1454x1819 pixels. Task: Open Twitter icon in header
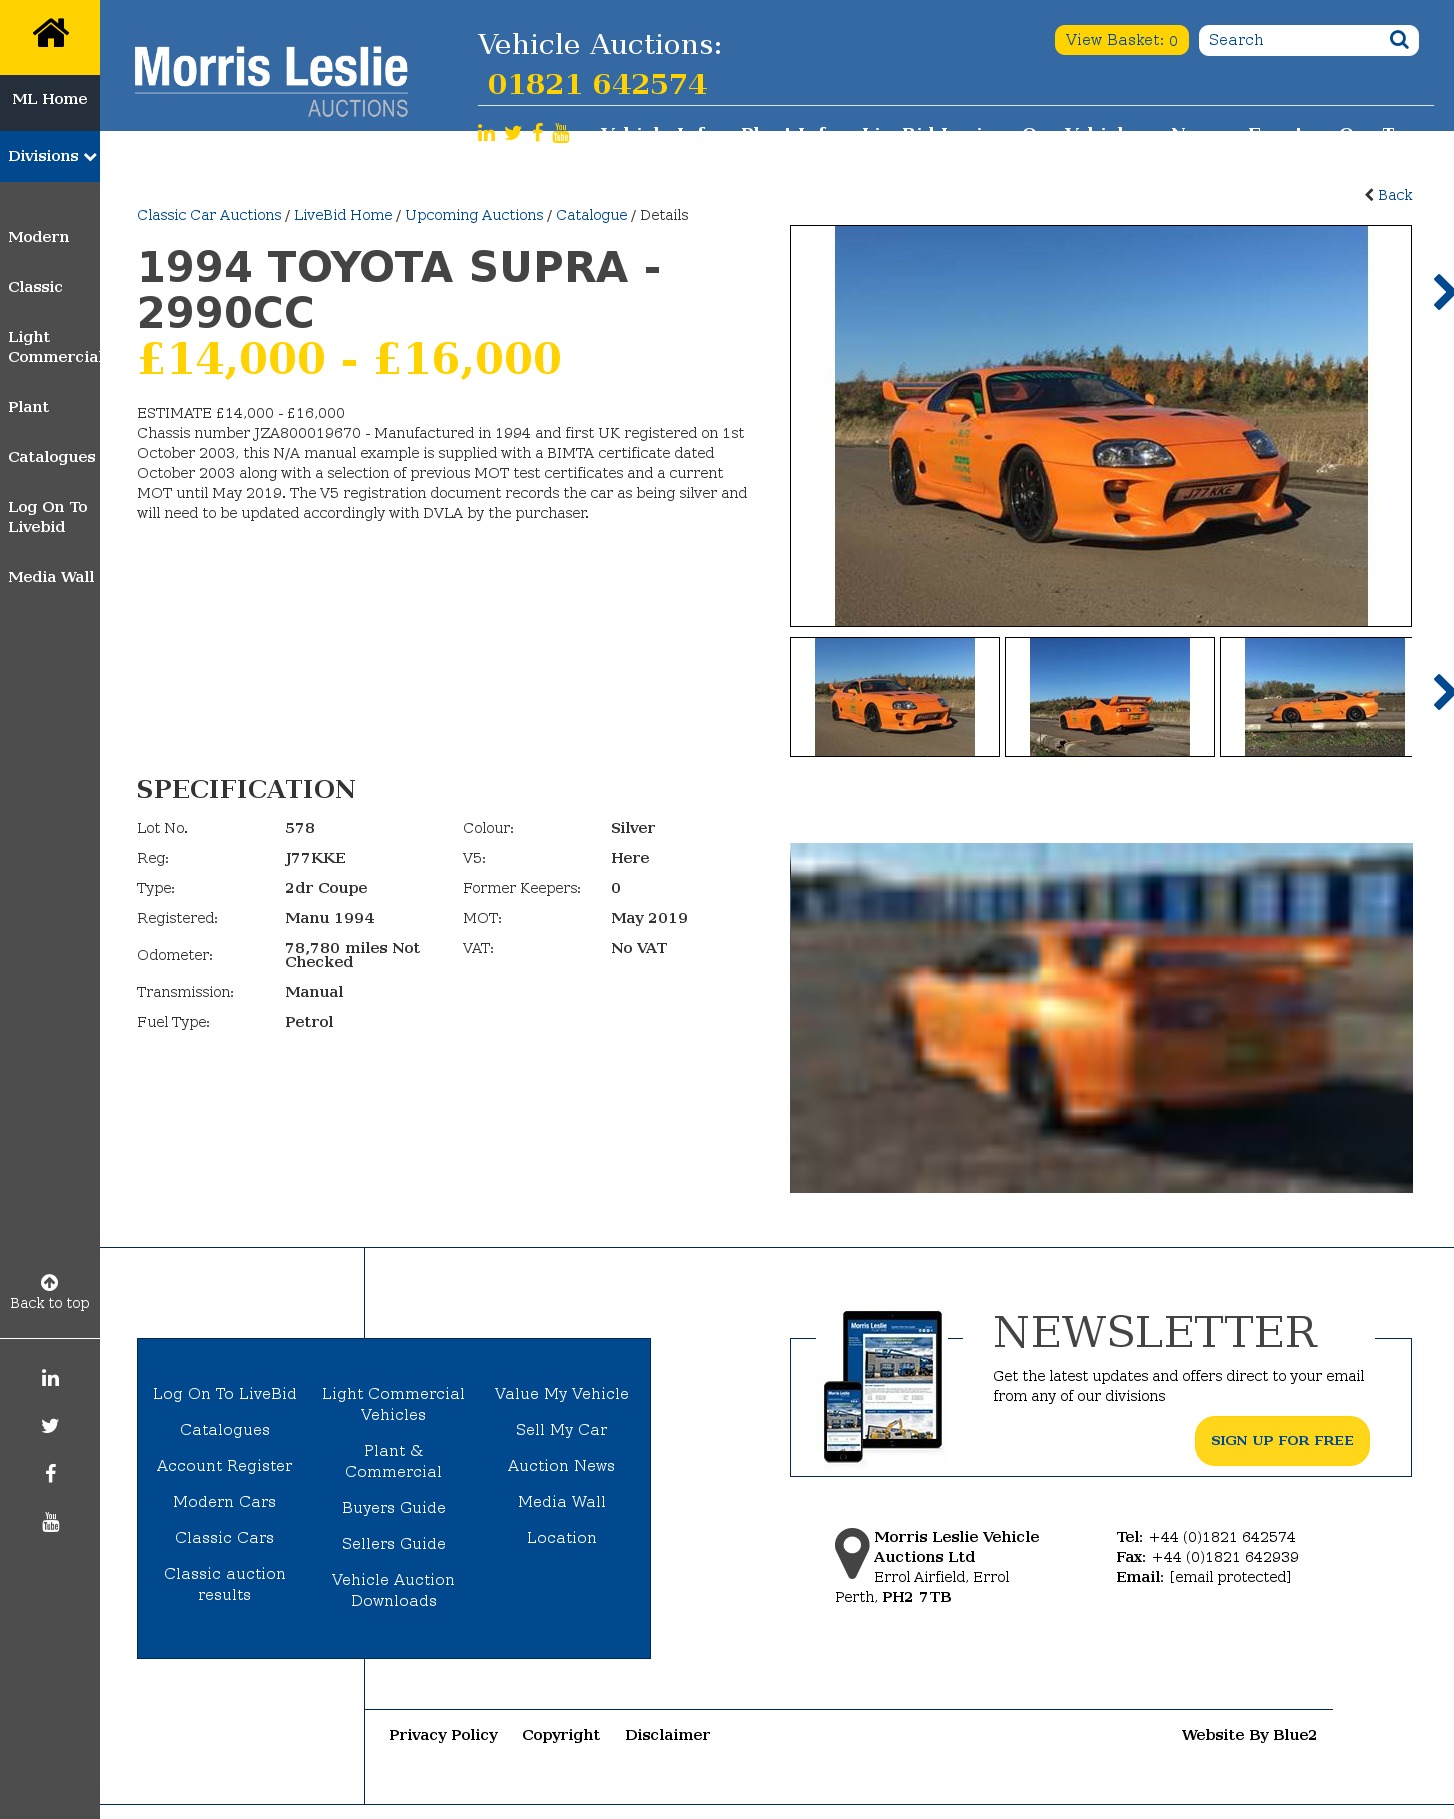click(x=513, y=133)
